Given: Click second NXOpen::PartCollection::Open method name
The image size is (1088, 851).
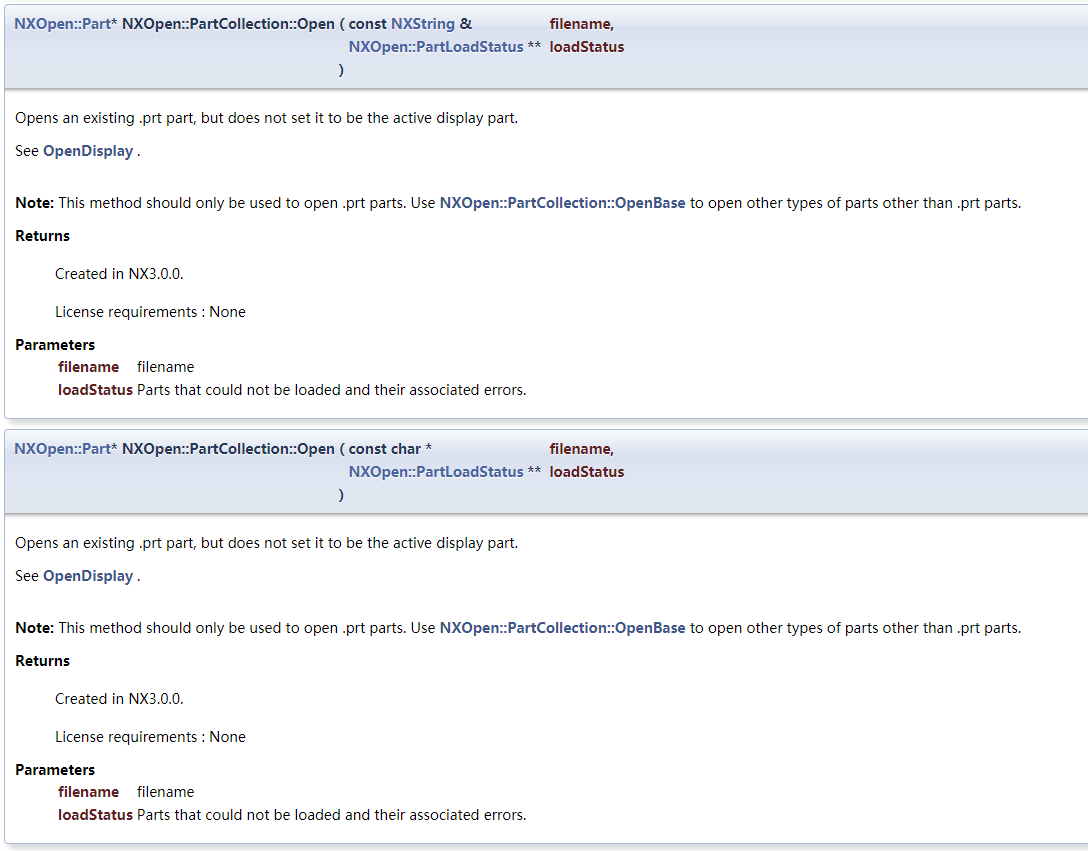Looking at the screenshot, I should point(228,448).
